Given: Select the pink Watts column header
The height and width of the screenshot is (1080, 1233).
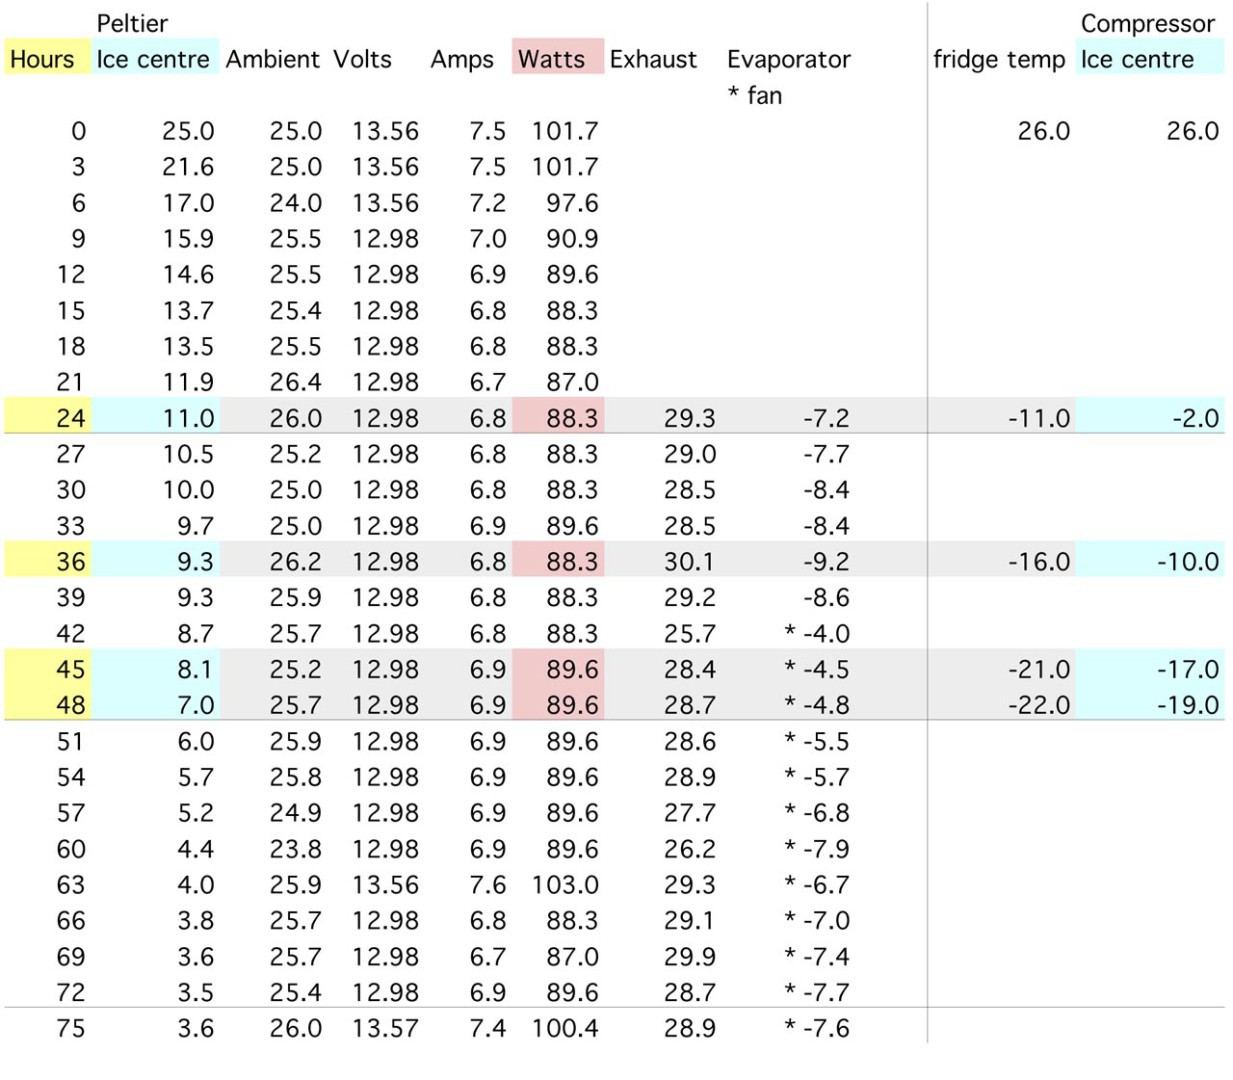Looking at the screenshot, I should pos(551,59).
